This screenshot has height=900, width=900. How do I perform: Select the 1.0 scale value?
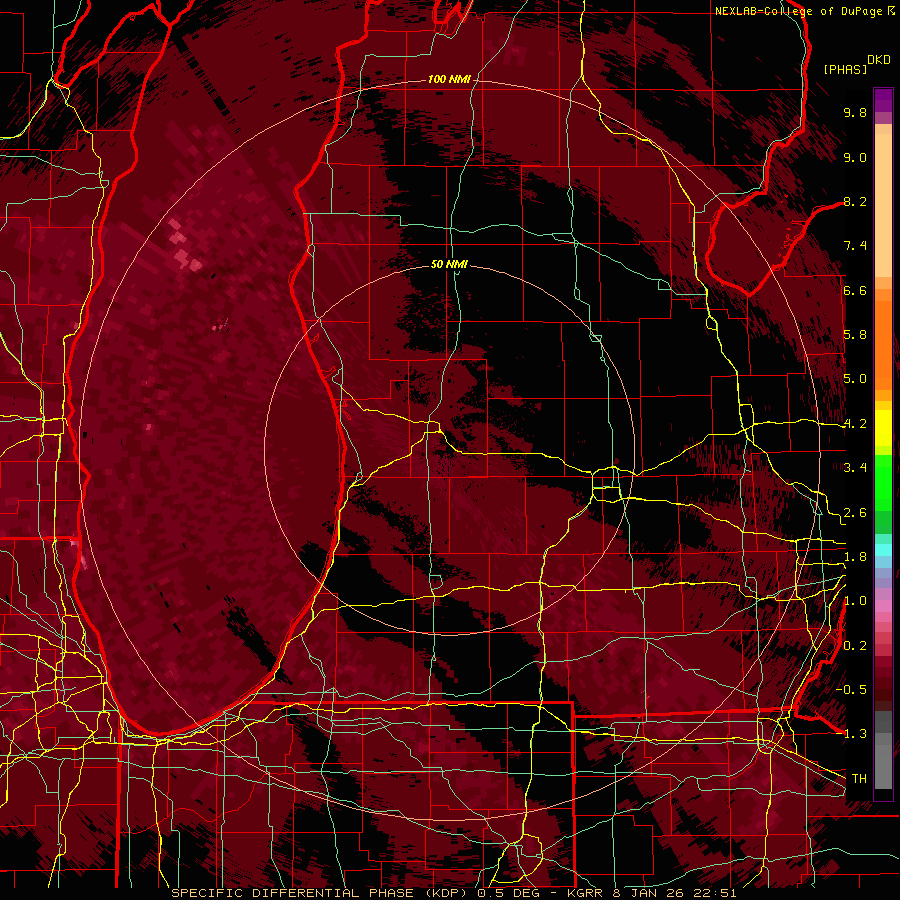coord(855,601)
